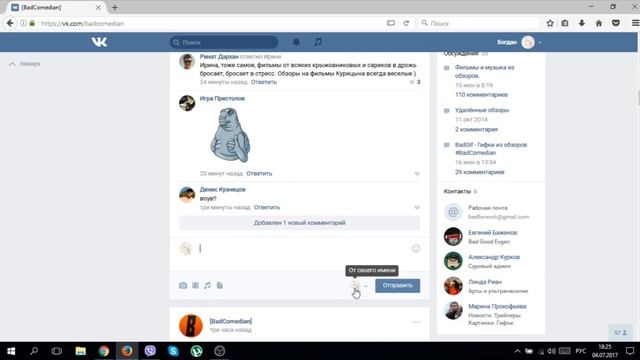Click the VK search field
This screenshot has width=640, height=360.
point(224,42)
